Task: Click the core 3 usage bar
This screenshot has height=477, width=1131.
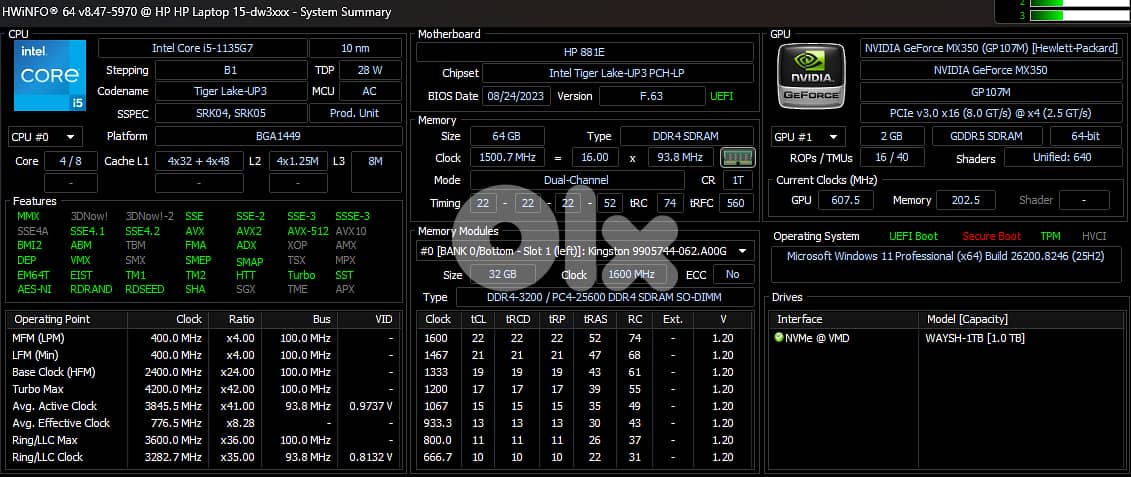Action: (x=1080, y=15)
